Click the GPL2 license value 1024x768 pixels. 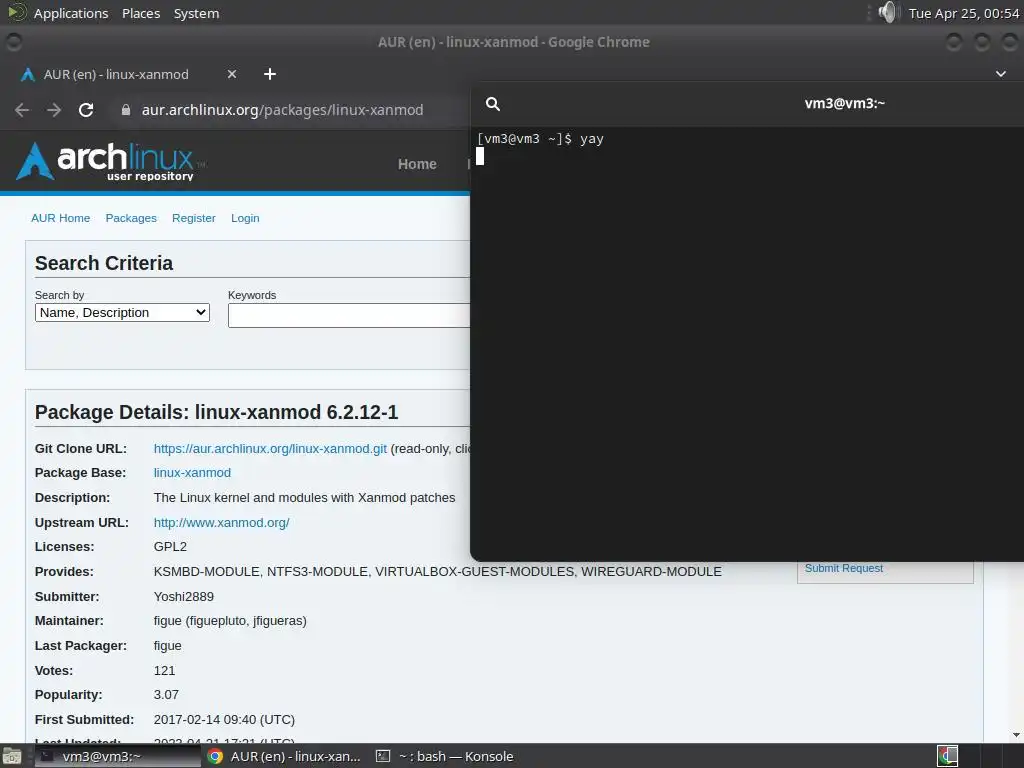[170, 547]
